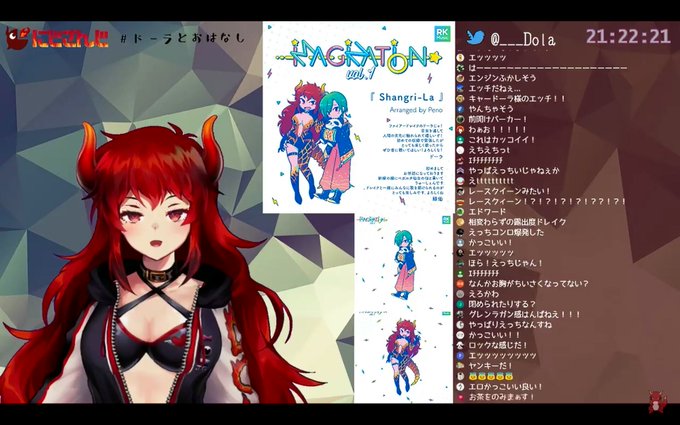The image size is (680, 425).
Task: Open the large IMAGINATION vol.1 album image
Action: point(359,117)
